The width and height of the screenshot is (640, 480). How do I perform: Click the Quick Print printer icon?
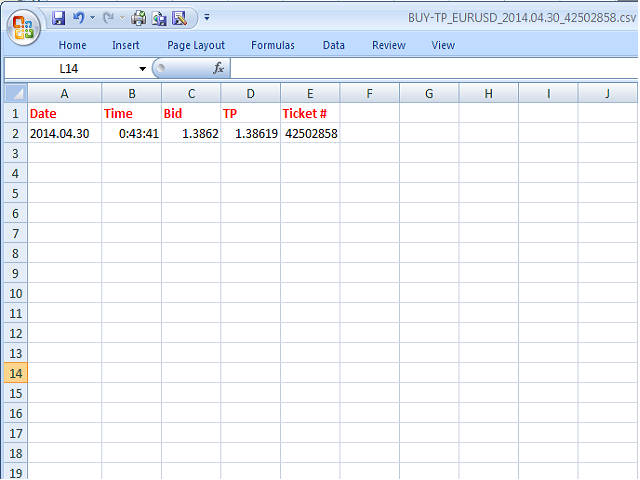138,18
